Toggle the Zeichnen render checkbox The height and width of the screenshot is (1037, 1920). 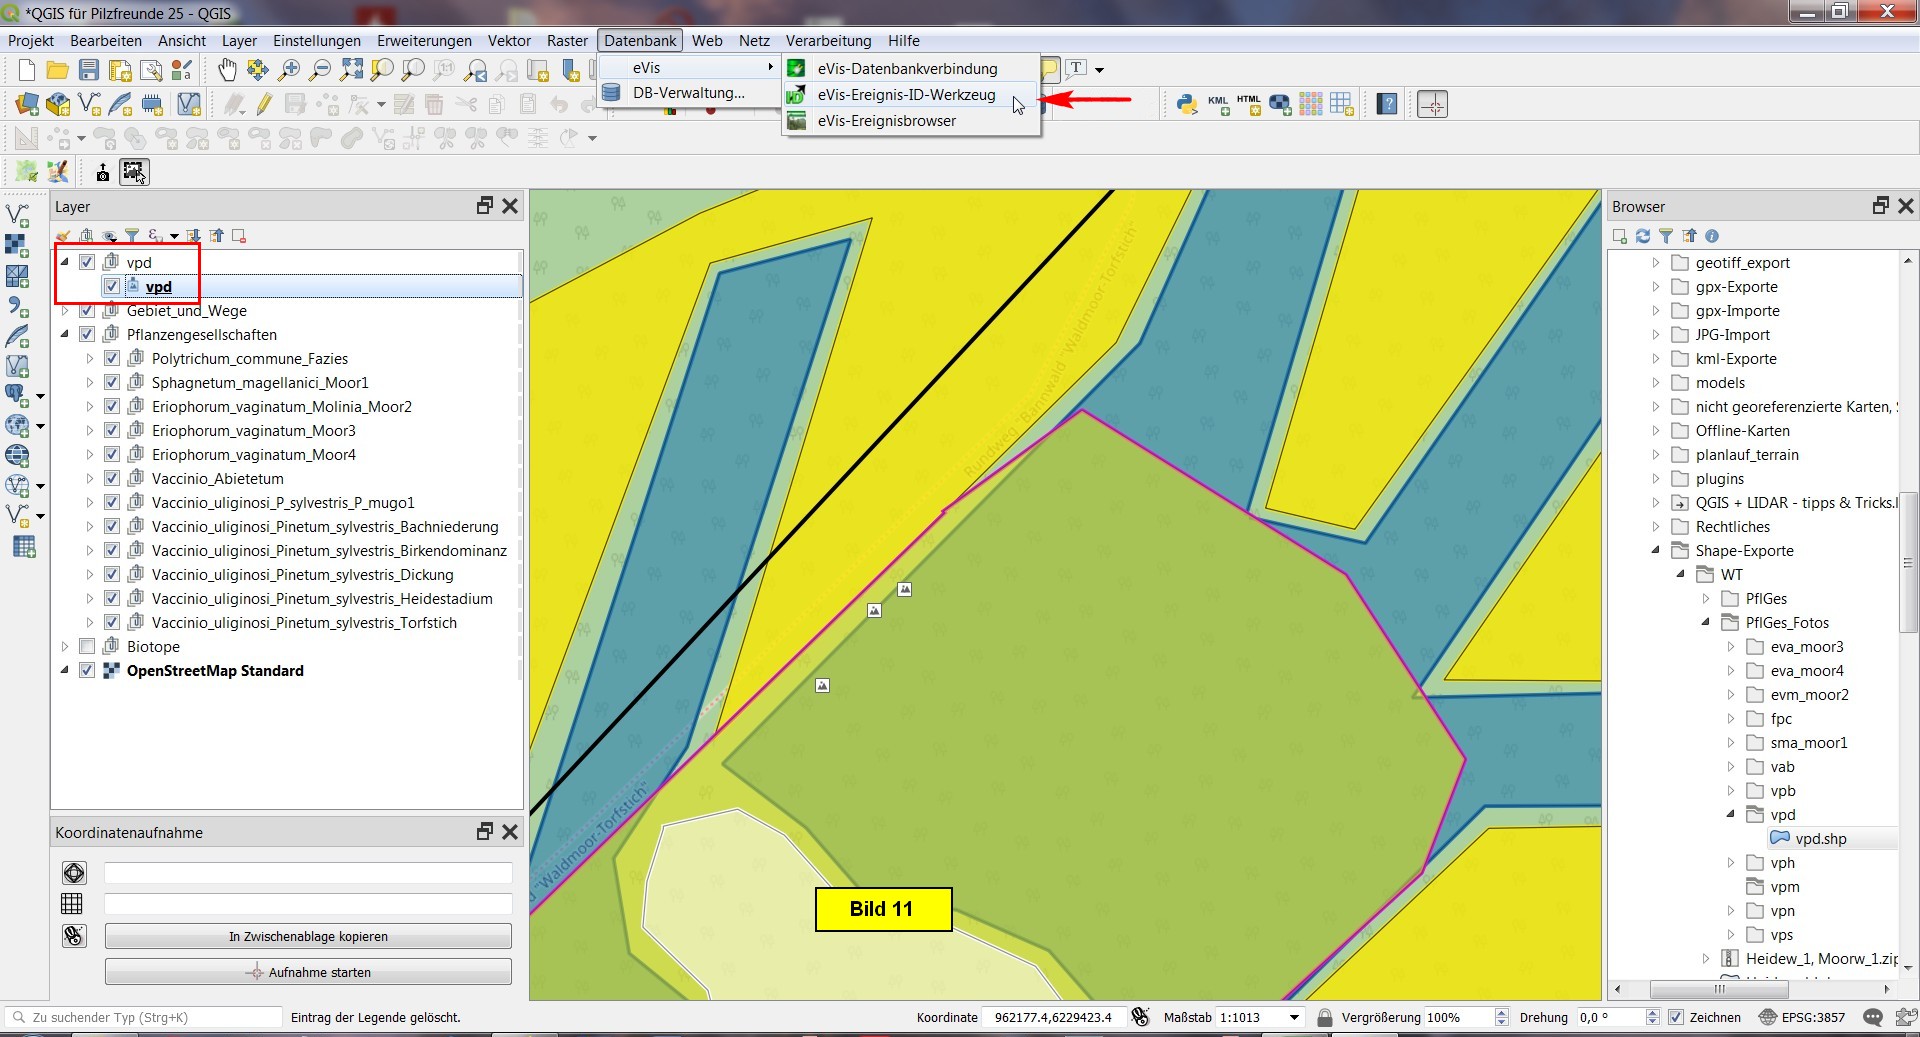pyautogui.click(x=1676, y=1017)
